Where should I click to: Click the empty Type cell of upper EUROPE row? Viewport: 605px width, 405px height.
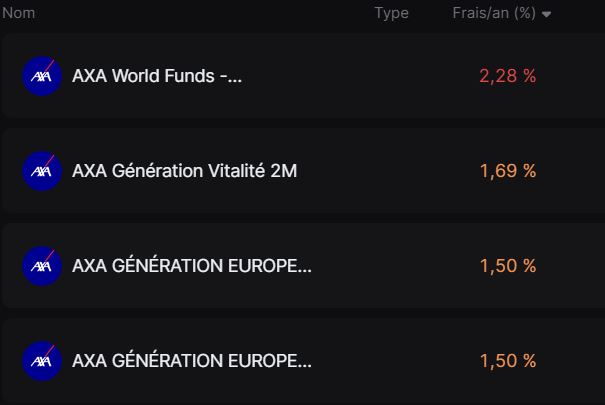coord(392,266)
